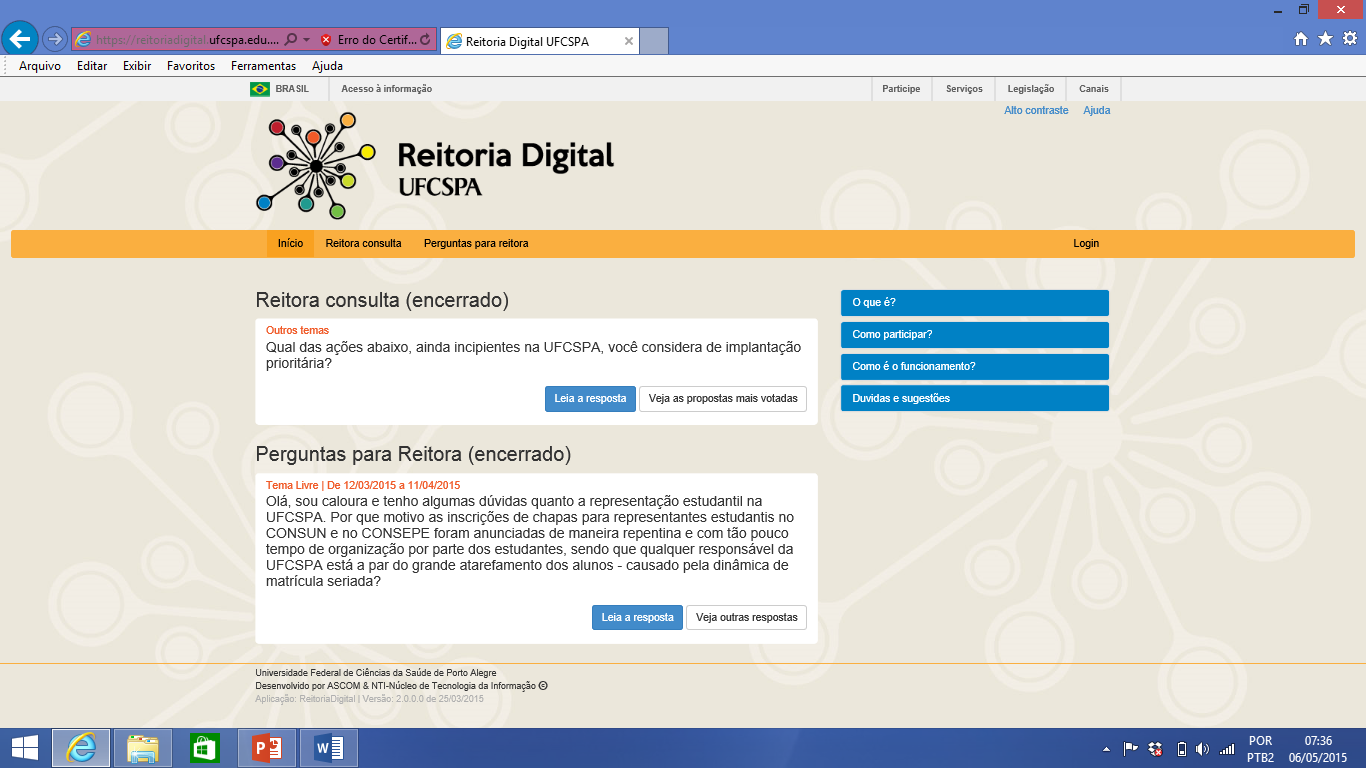Click Serviços in the government bar

coord(964,89)
